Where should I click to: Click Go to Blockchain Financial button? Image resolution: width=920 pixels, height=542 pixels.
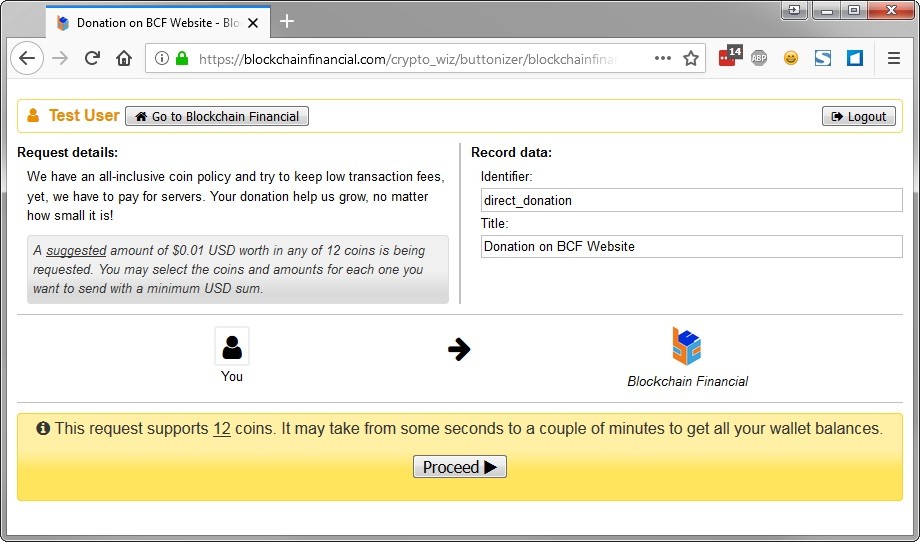[x=217, y=116]
